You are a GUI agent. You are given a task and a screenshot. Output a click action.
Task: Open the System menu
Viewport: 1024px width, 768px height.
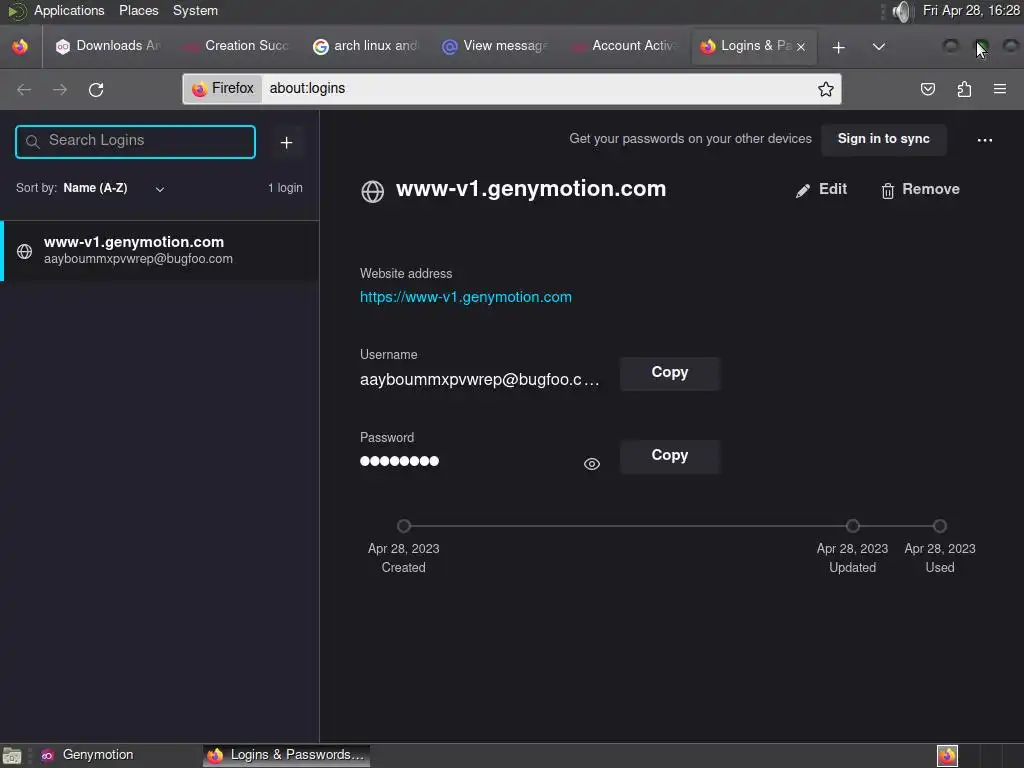point(195,10)
